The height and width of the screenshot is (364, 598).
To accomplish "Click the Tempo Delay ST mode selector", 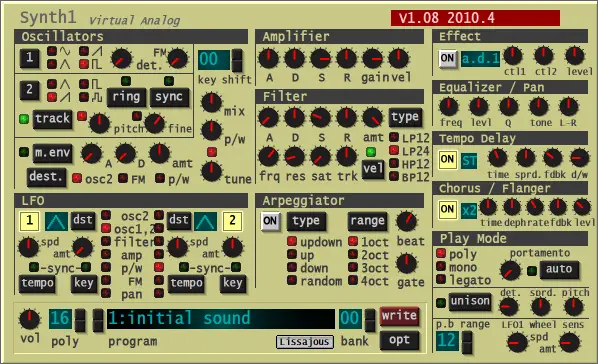I will 469,161.
